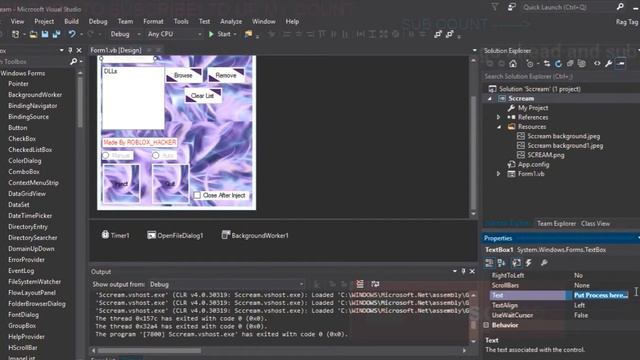Screen dimensions: 640x360
Task: Select Sccream background.jpeg in Resources
Action: pos(563,136)
